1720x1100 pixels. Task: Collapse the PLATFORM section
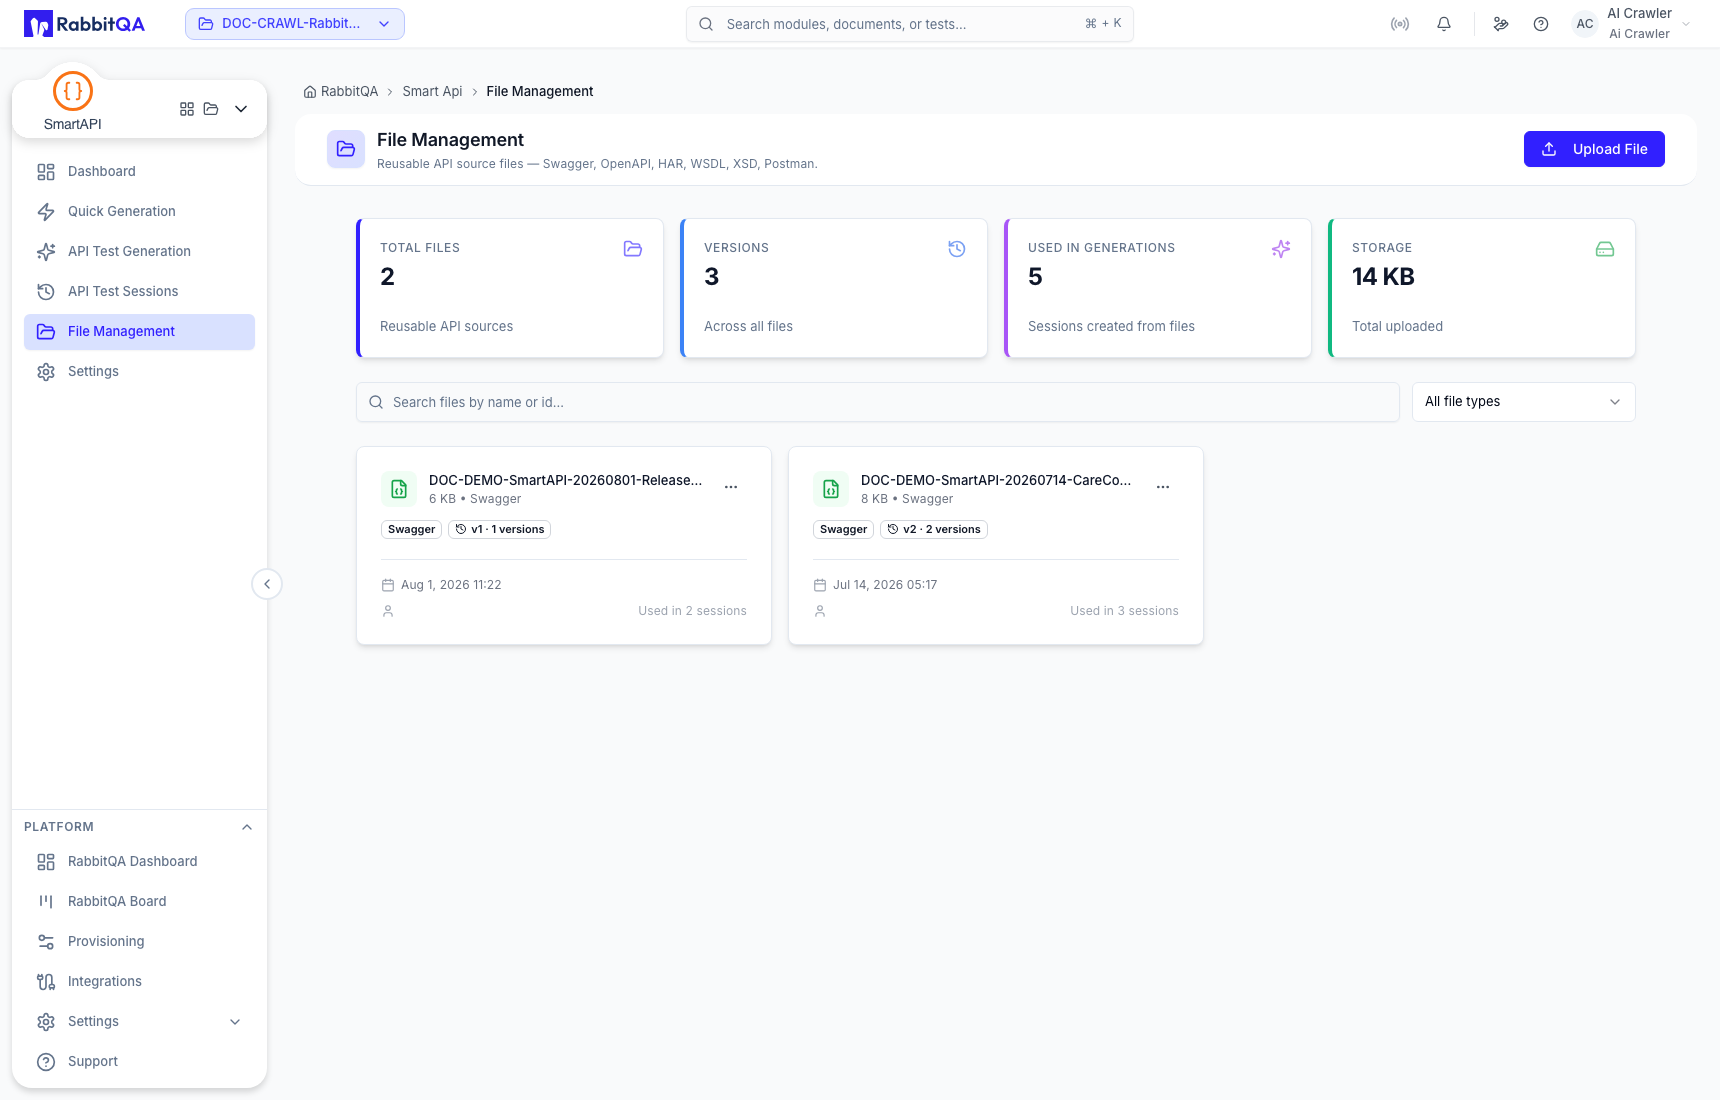[x=247, y=827]
